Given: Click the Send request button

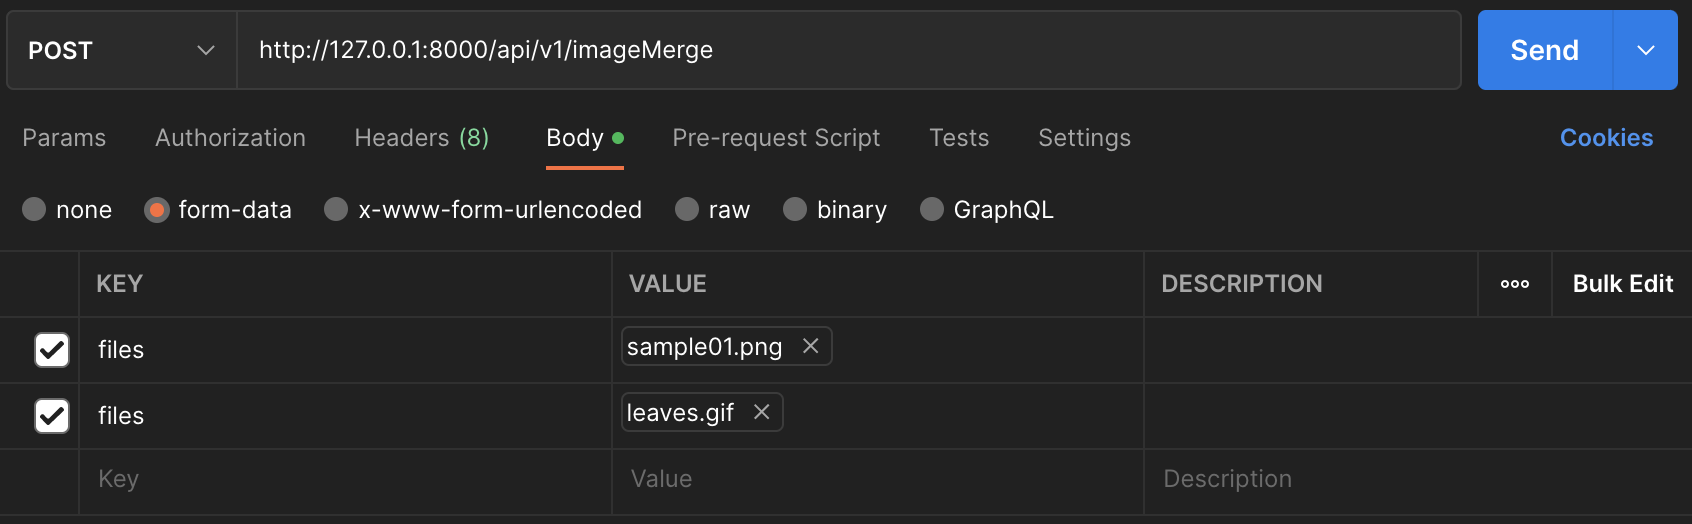Looking at the screenshot, I should (x=1544, y=50).
